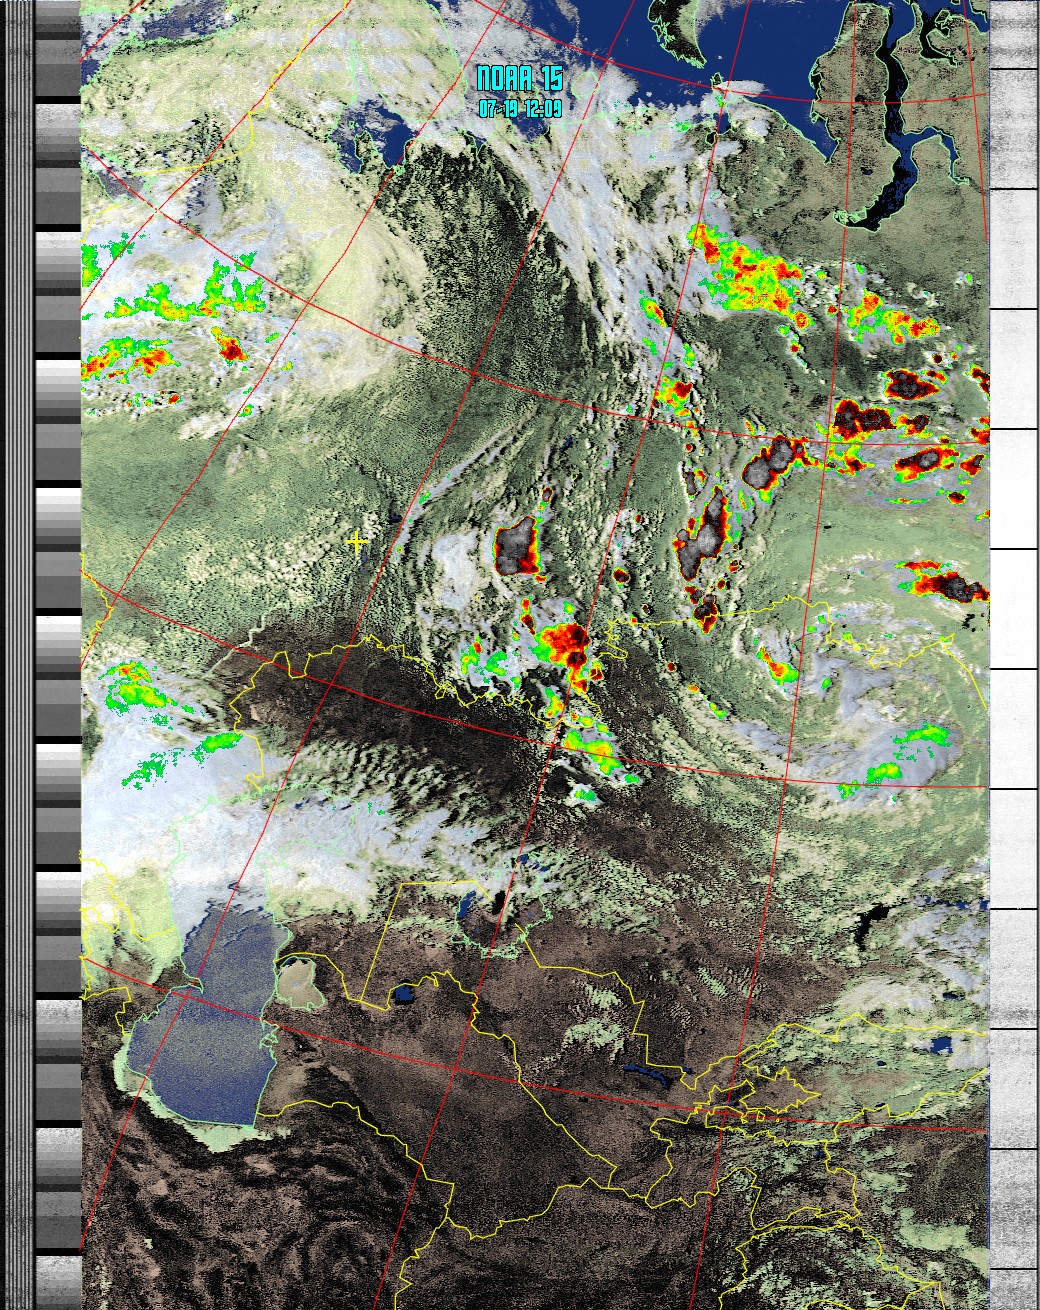Click the gray noise strip on the right edge
1040x1310 pixels.
(1013, 650)
